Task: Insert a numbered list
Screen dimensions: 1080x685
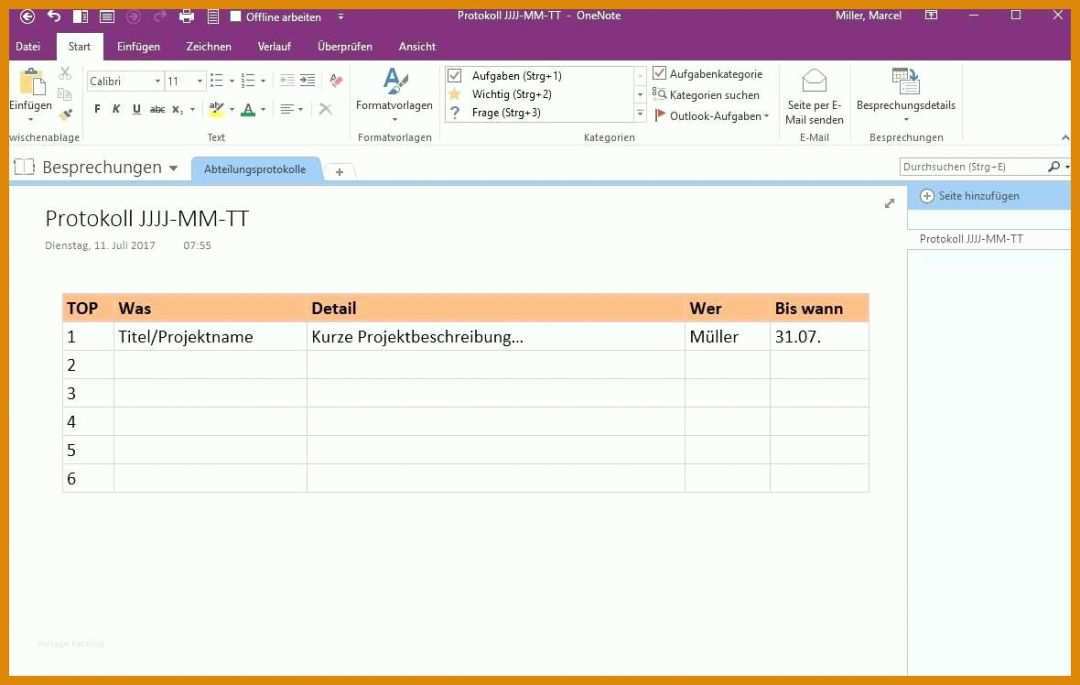Action: 248,81
